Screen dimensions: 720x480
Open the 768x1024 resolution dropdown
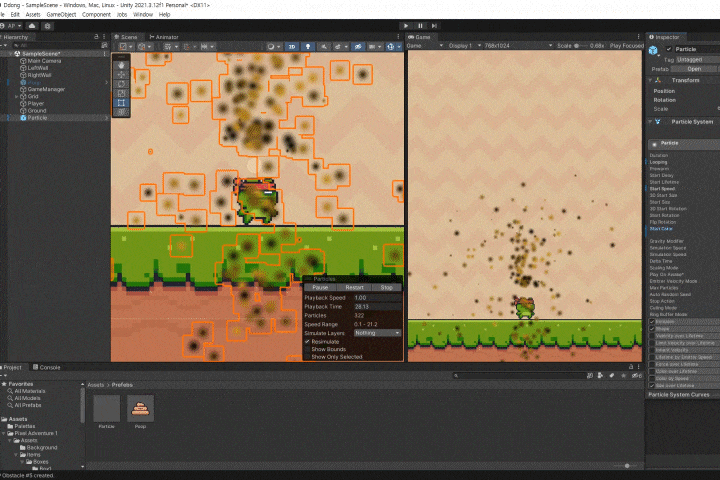pos(518,45)
